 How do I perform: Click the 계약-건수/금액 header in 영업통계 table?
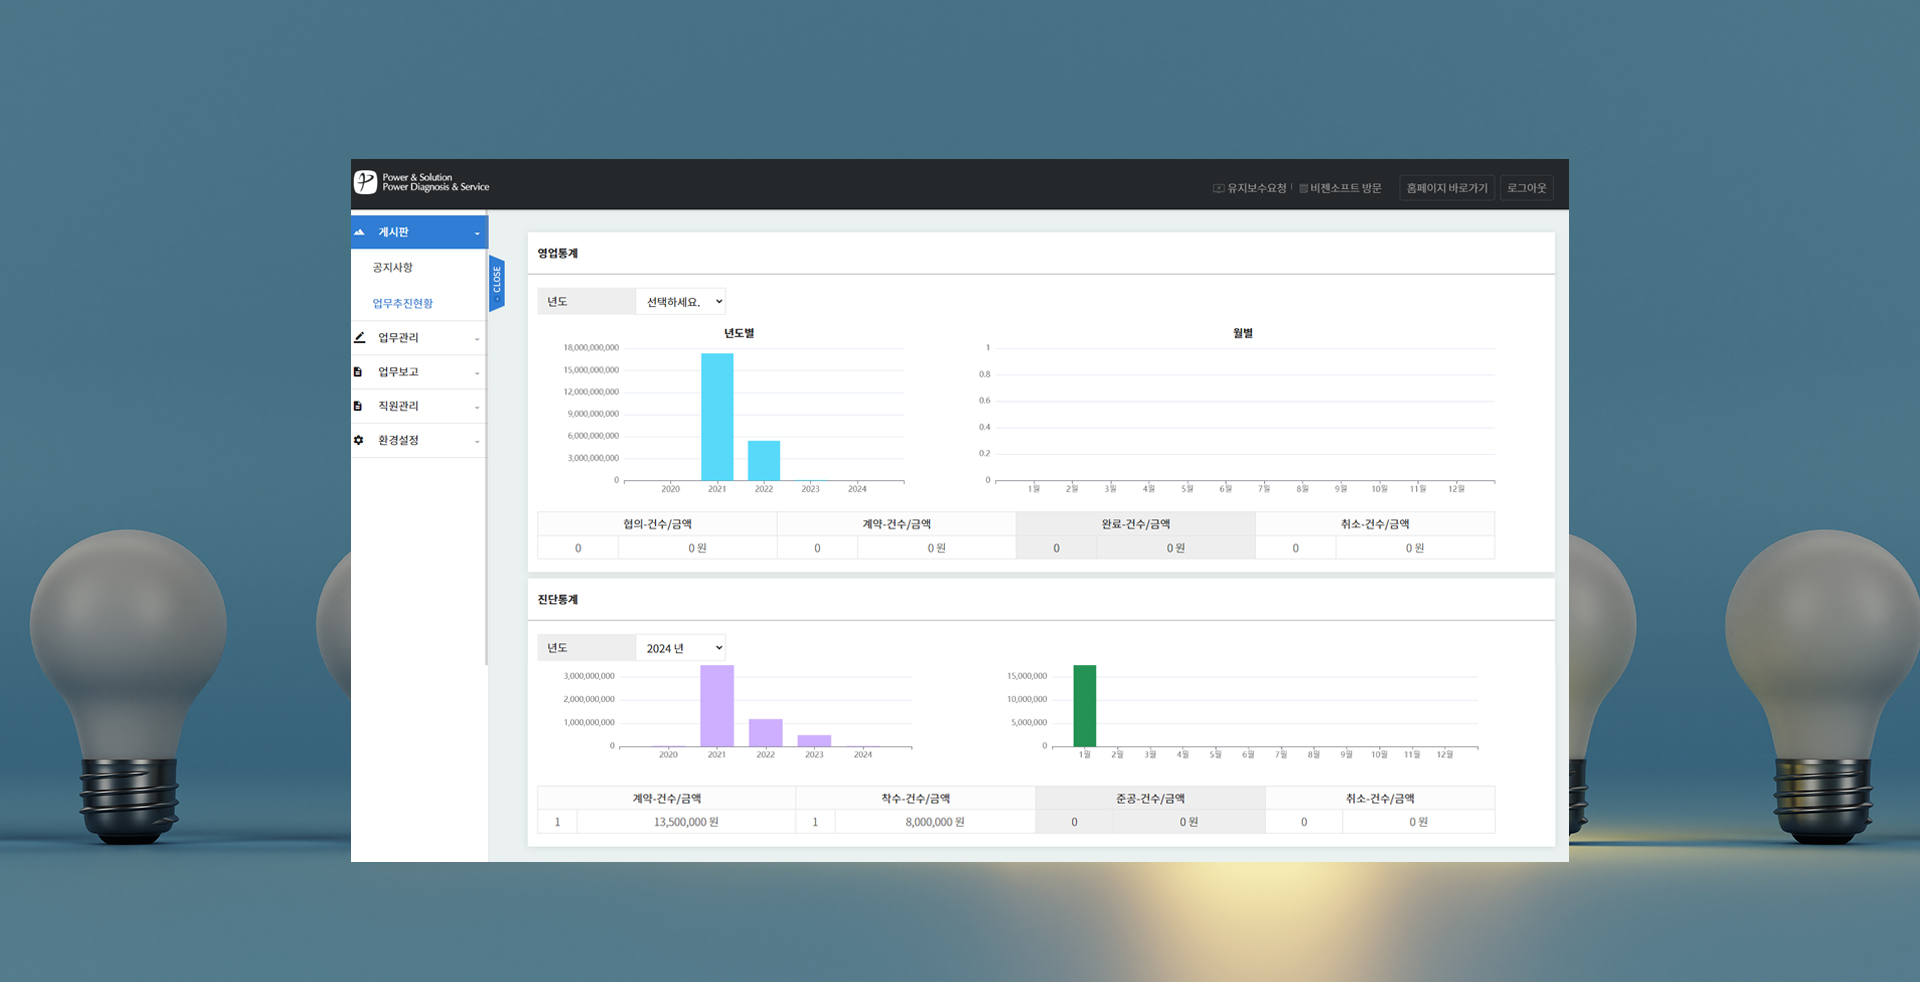(897, 524)
